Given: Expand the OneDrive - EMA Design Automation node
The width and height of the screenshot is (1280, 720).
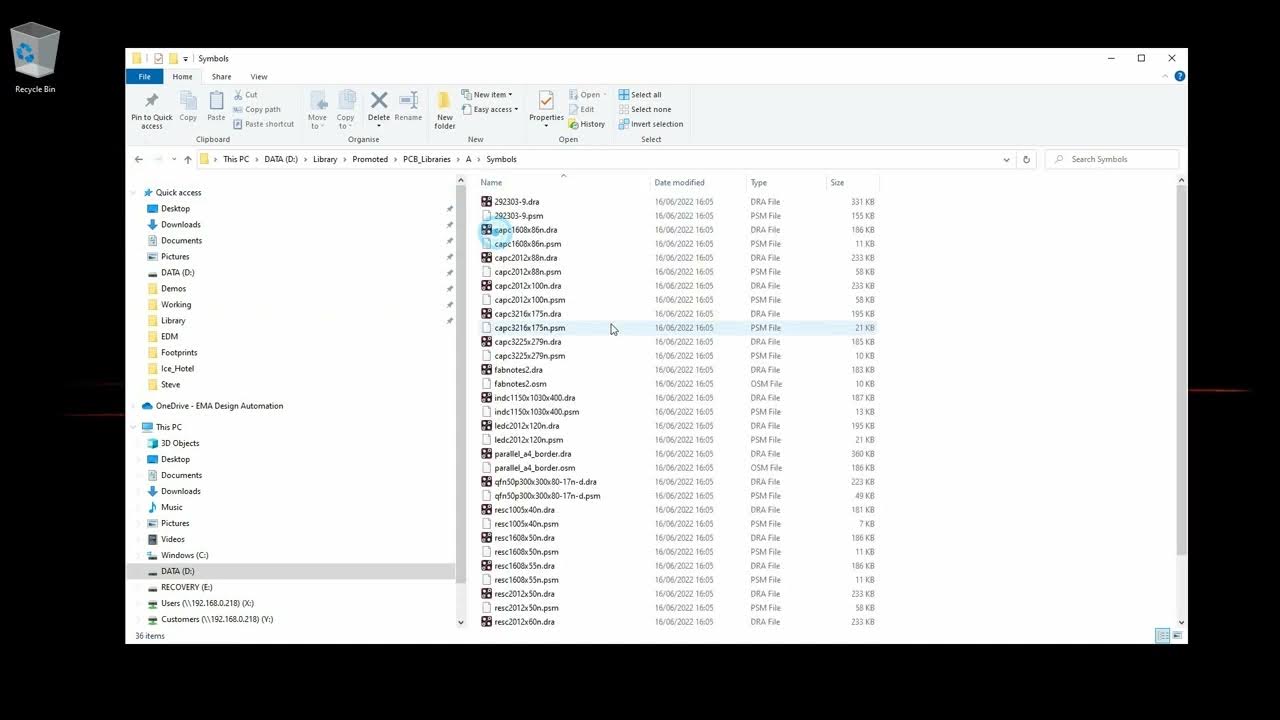Looking at the screenshot, I should point(135,406).
